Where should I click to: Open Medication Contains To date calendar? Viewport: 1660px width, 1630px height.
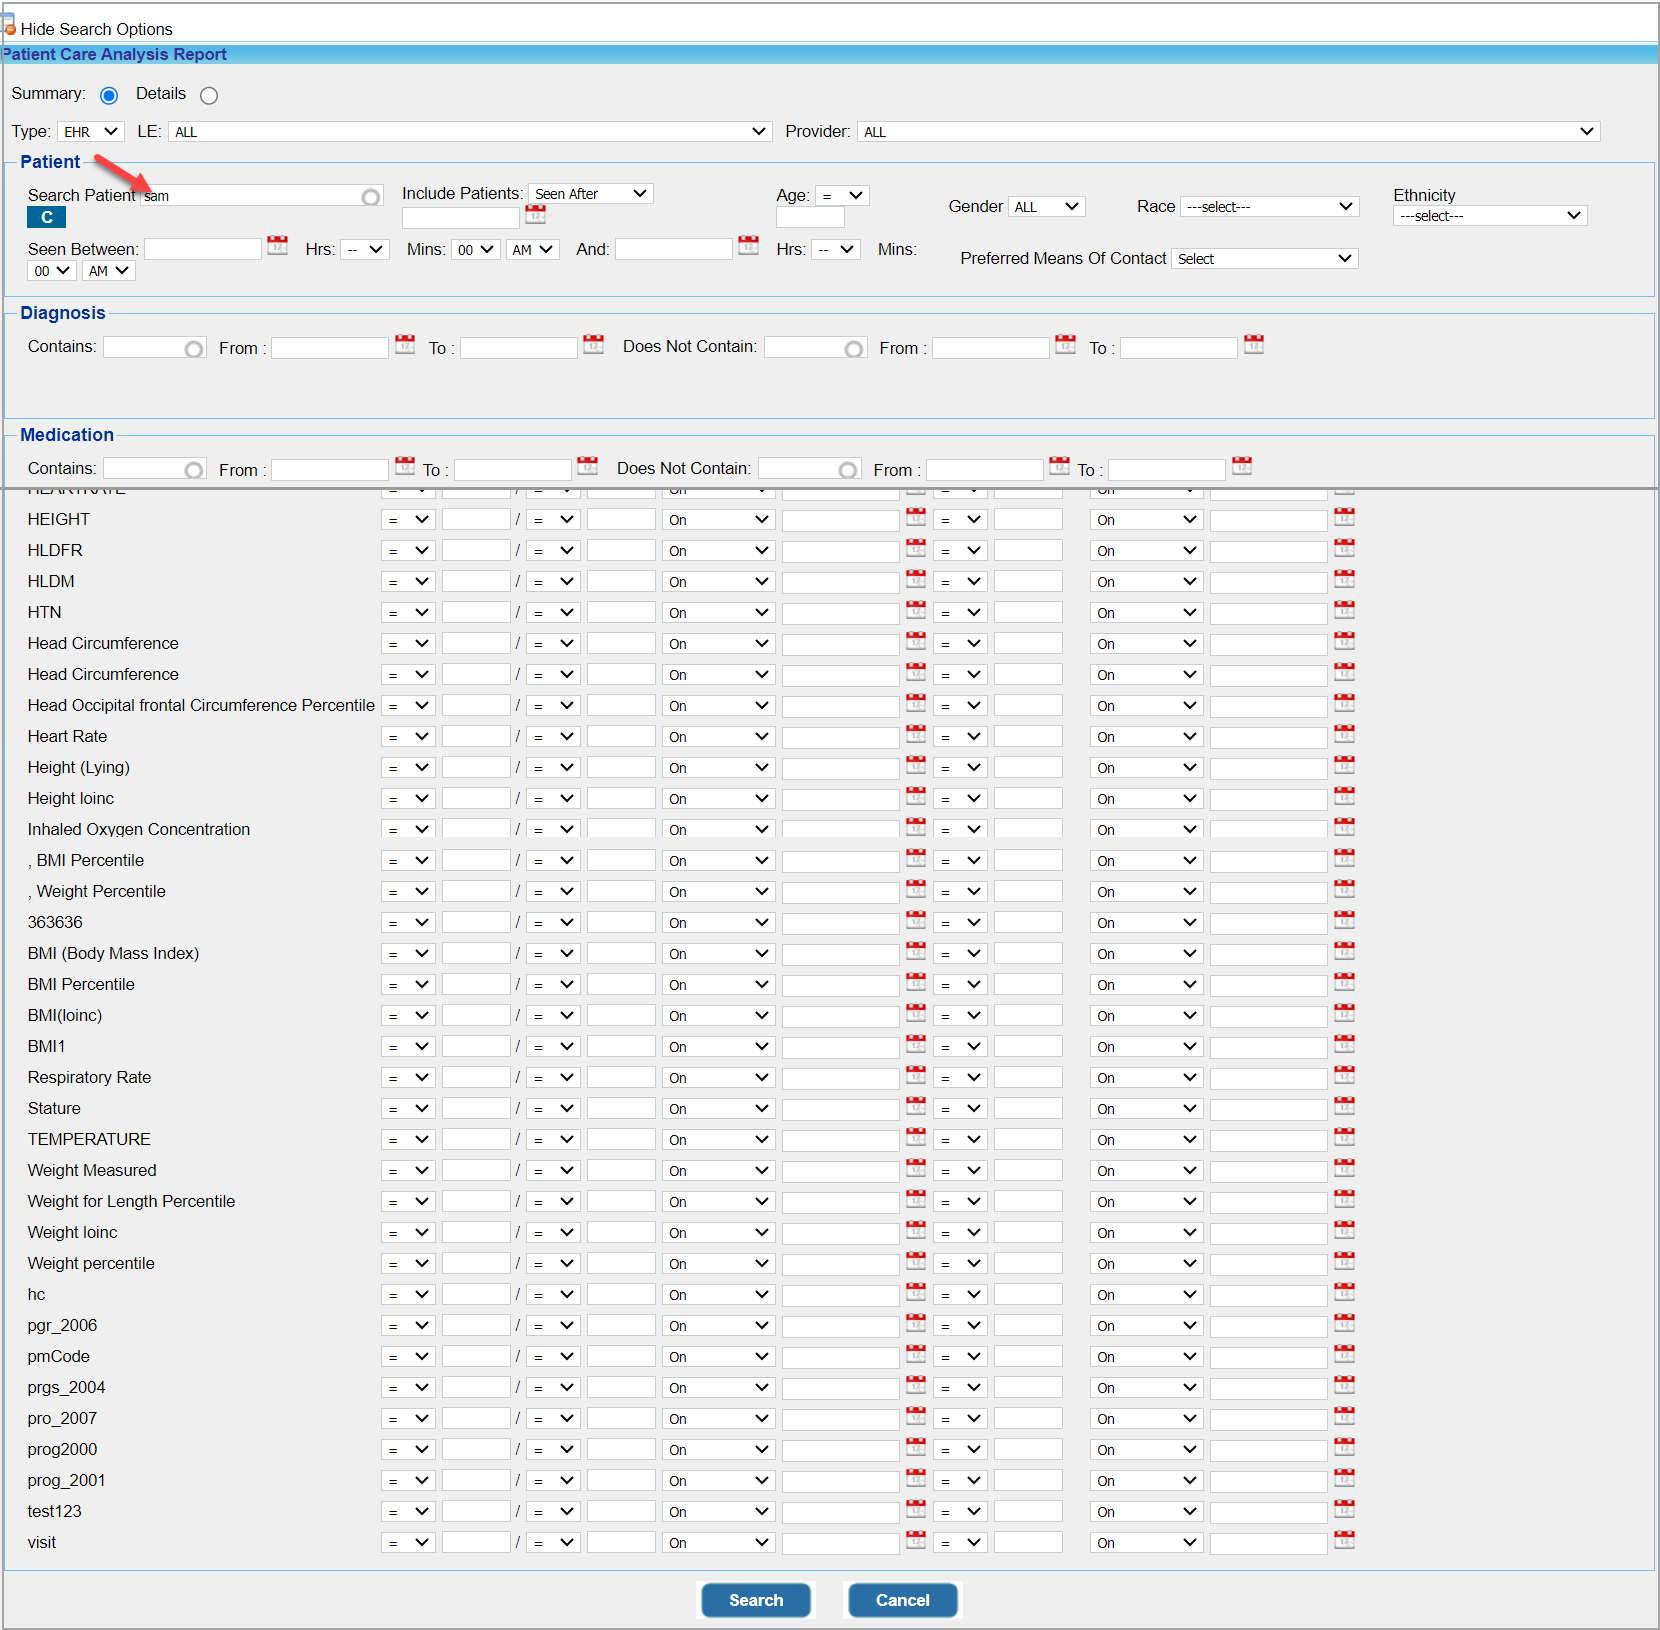(x=588, y=467)
